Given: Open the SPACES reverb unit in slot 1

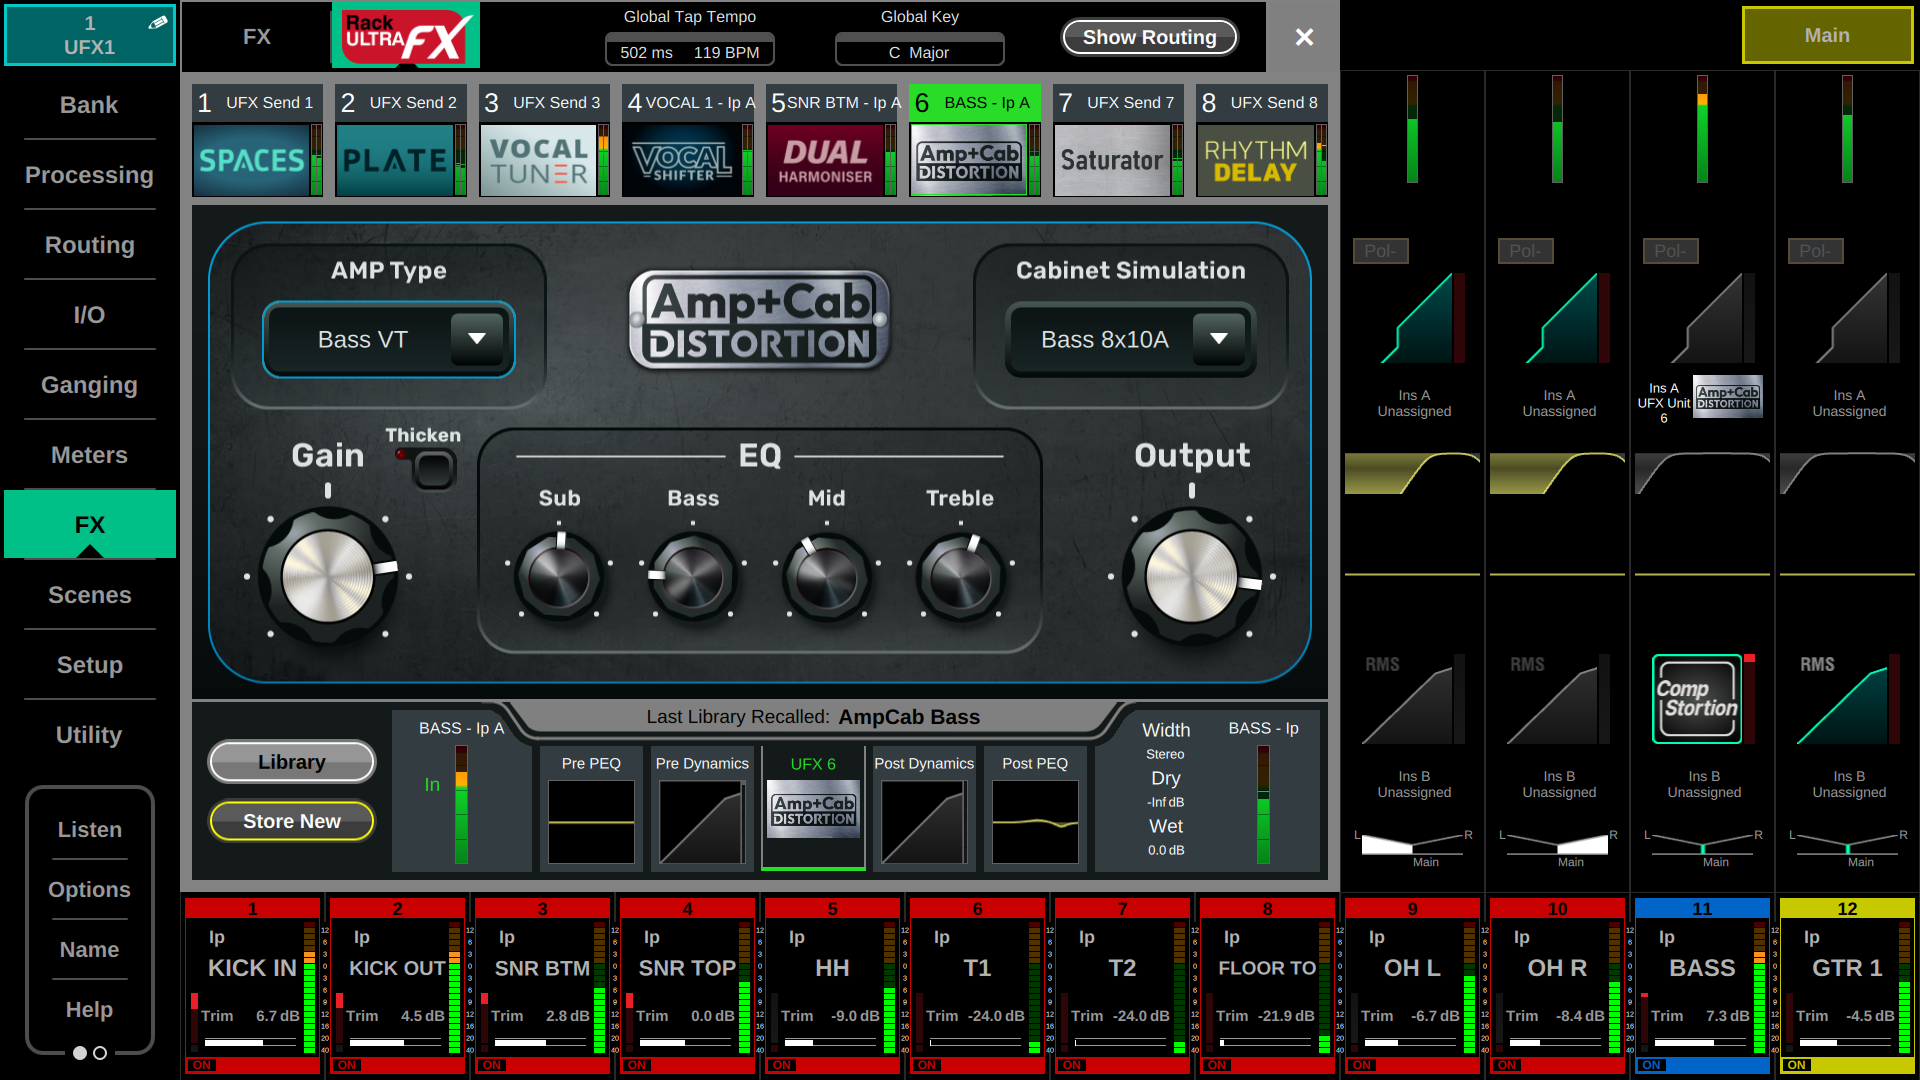Looking at the screenshot, I should (251, 160).
